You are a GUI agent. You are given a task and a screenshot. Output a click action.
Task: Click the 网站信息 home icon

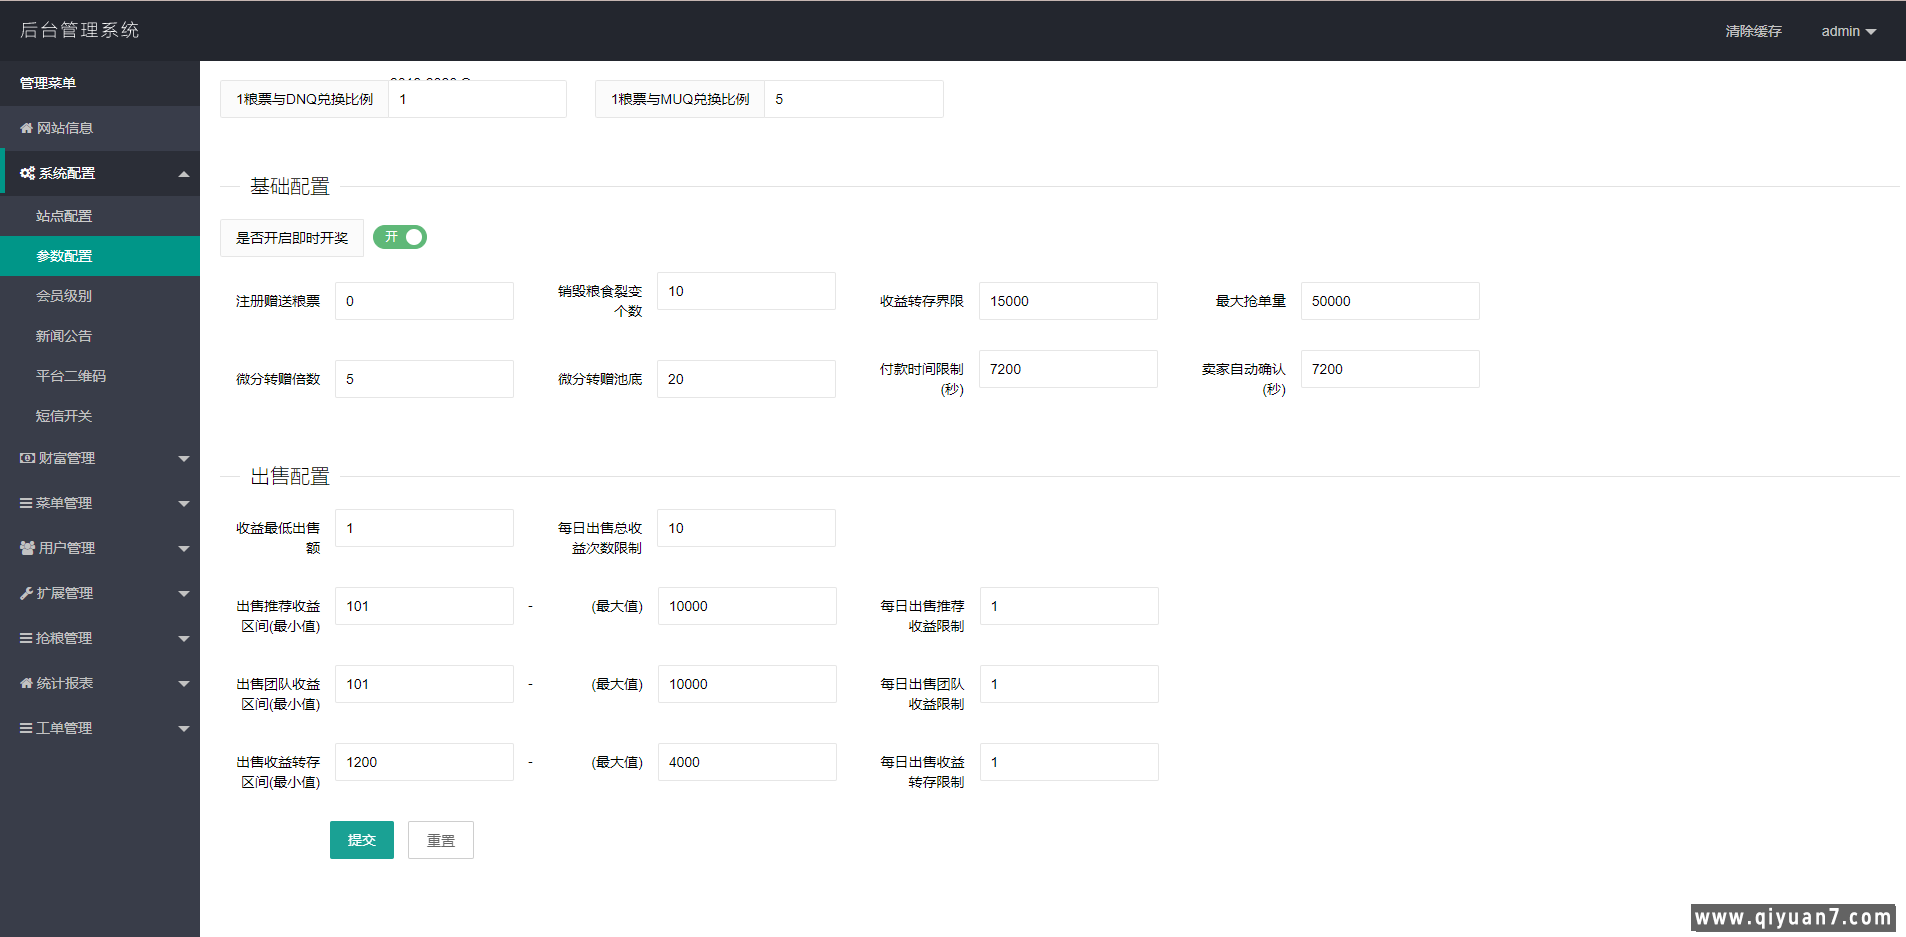(26, 128)
